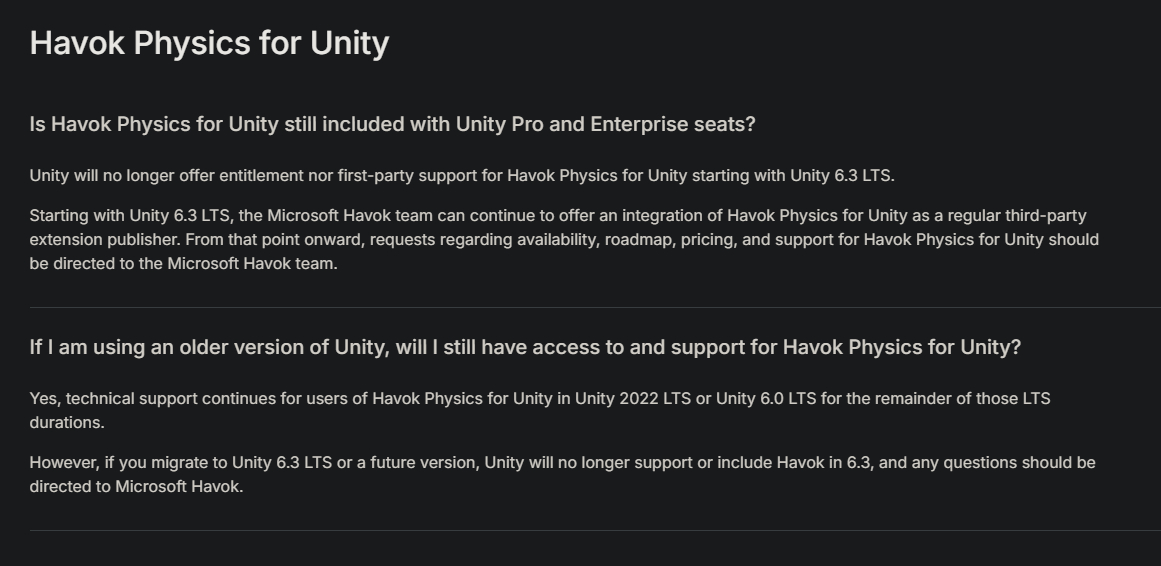
Task: Click the question about Pro and Enterprise seats
Action: pyautogui.click(x=392, y=124)
